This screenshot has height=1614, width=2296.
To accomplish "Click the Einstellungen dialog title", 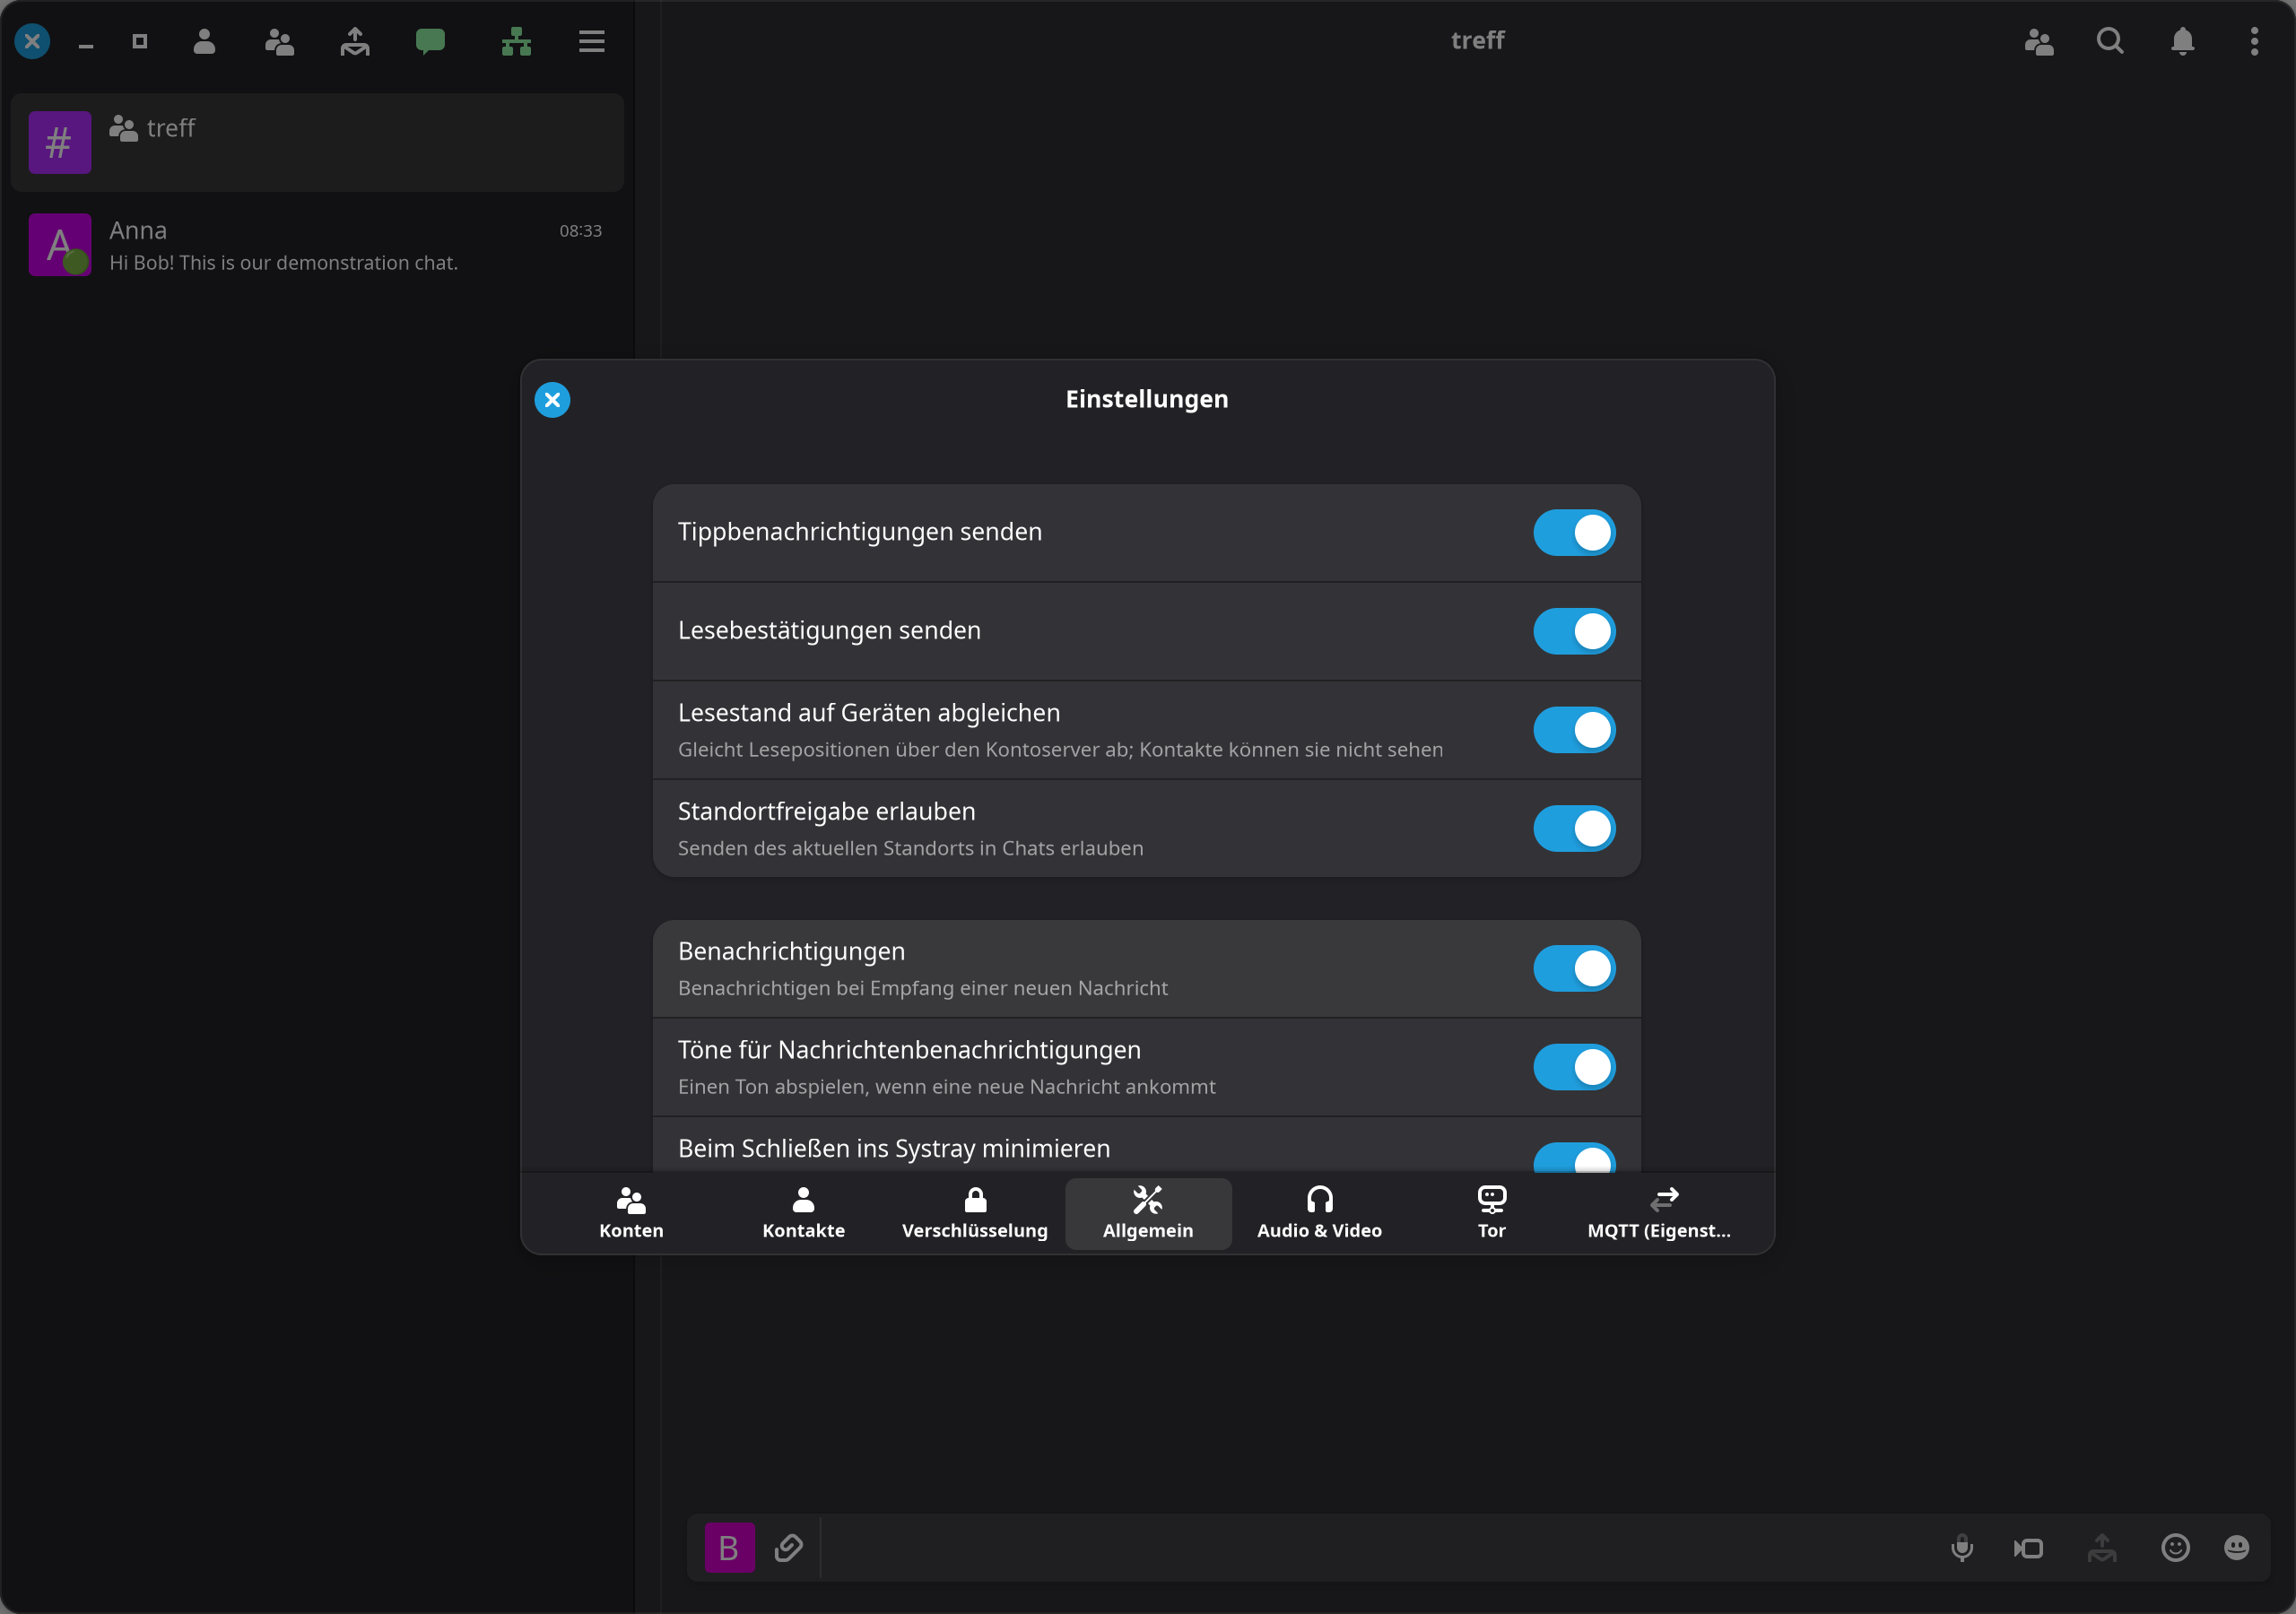I will 1147,399.
